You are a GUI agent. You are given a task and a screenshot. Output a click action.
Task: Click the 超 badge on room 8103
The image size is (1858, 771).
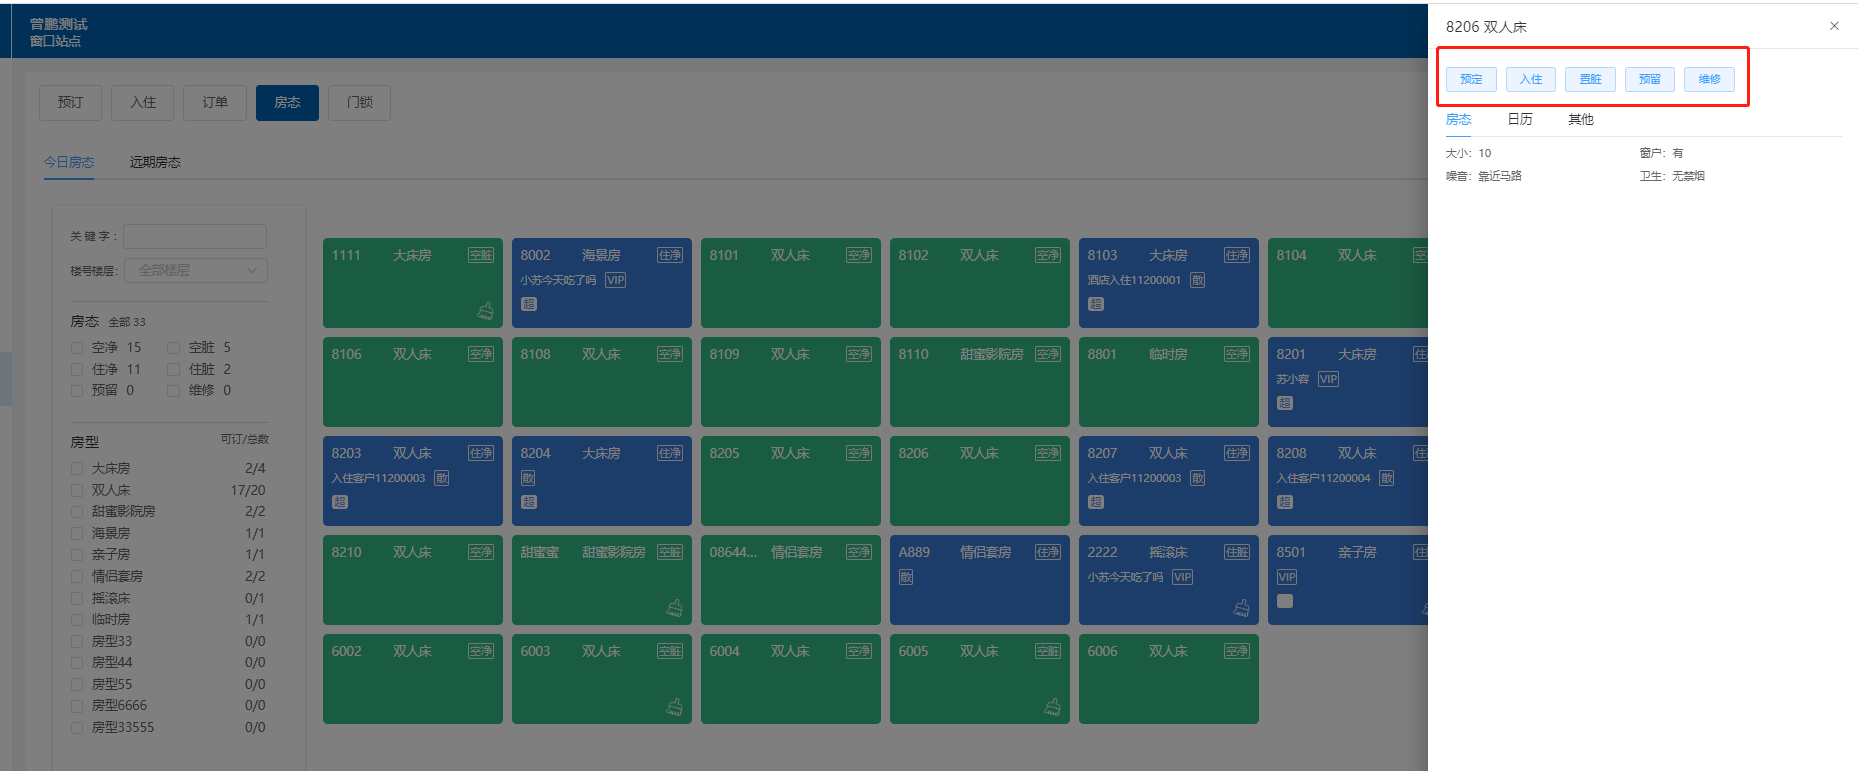tap(1096, 304)
